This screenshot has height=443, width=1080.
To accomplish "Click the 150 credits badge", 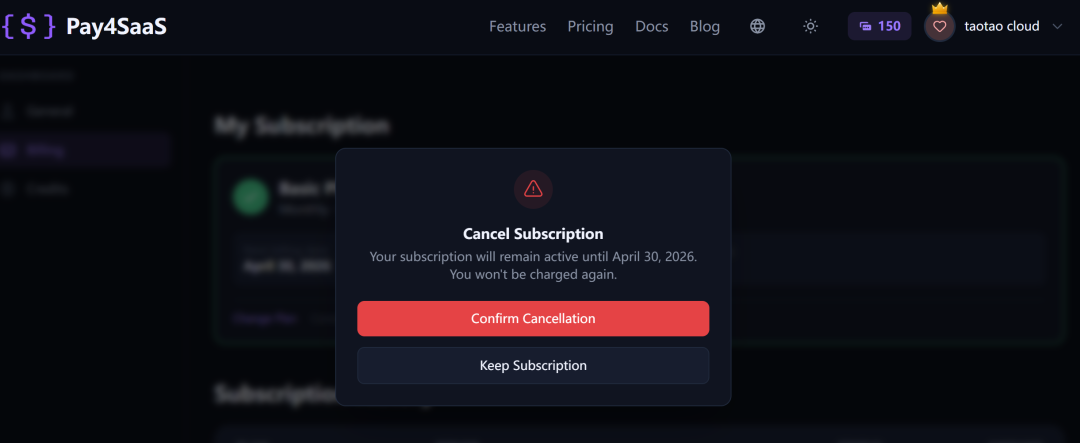I will 880,27.
